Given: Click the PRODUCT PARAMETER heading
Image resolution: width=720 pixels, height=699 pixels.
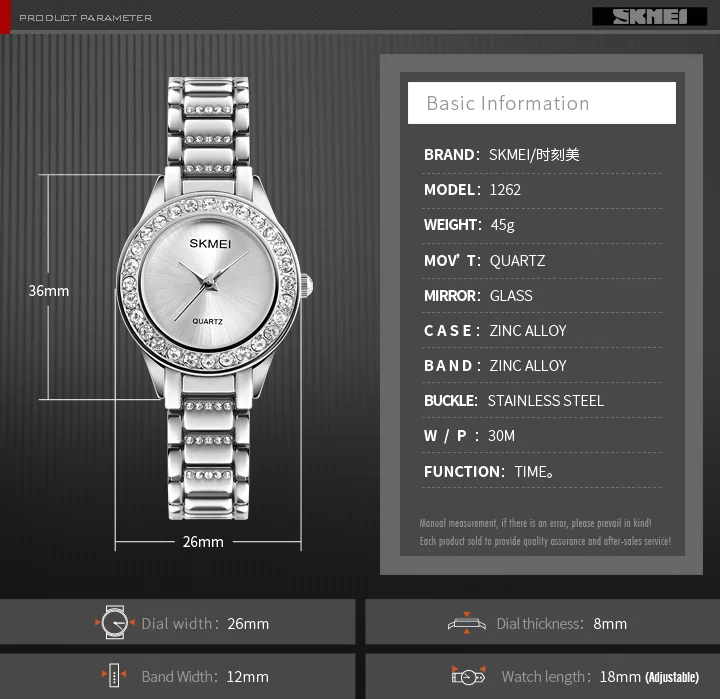Looking at the screenshot, I should tap(85, 18).
